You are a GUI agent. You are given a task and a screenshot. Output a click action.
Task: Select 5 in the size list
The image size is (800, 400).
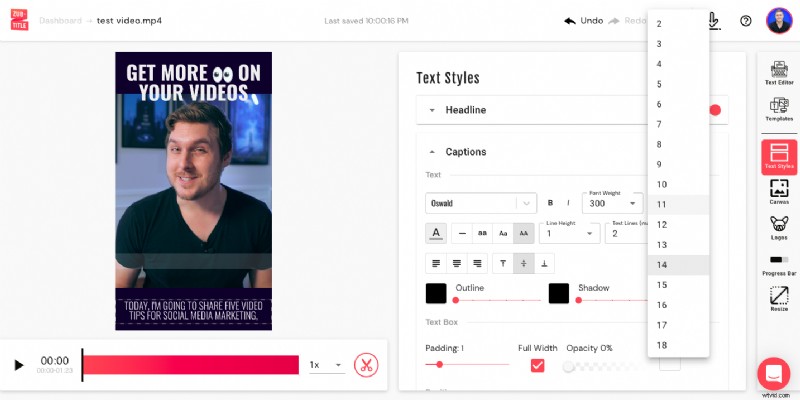[678, 84]
